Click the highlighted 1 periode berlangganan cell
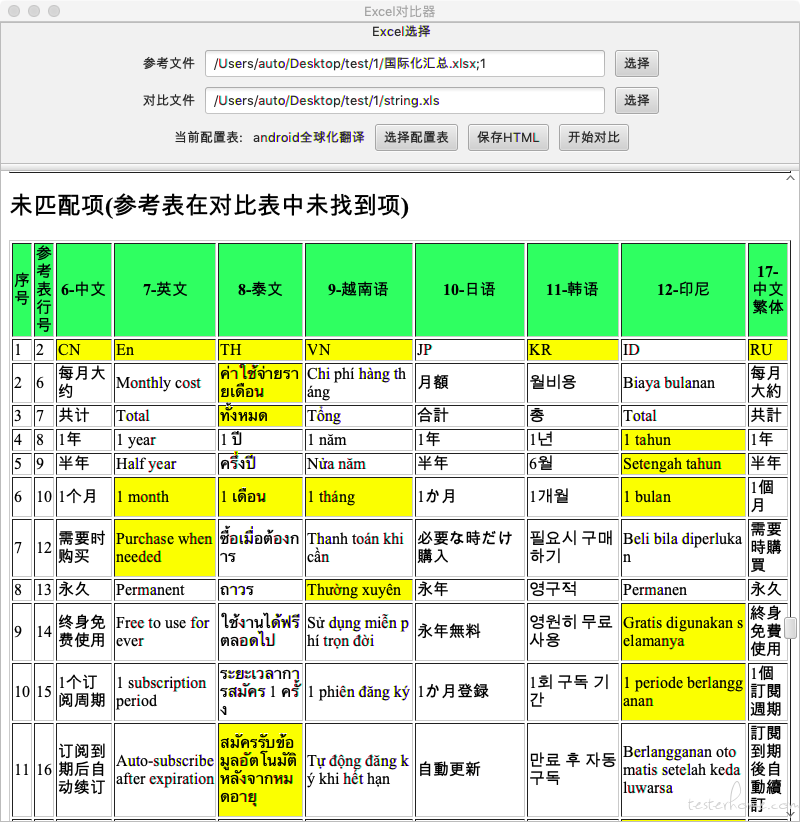800x822 pixels. [683, 692]
